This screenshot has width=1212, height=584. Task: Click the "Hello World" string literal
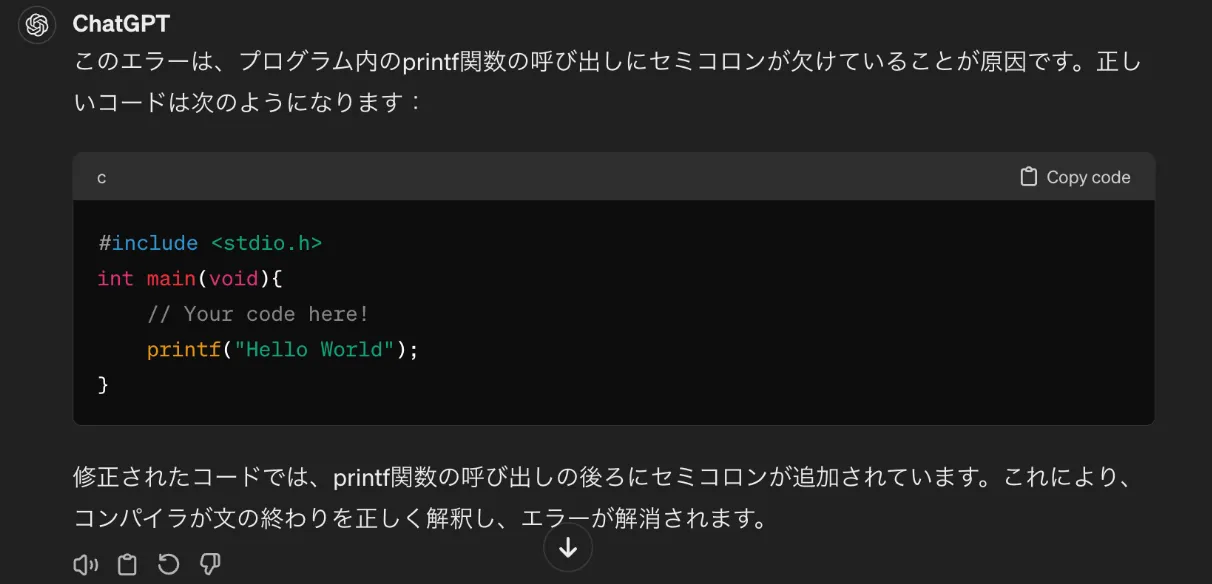pos(310,349)
